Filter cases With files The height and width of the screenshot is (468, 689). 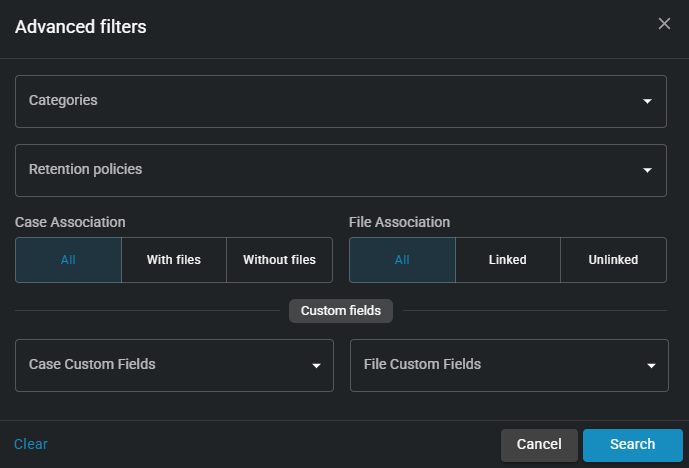(x=174, y=260)
